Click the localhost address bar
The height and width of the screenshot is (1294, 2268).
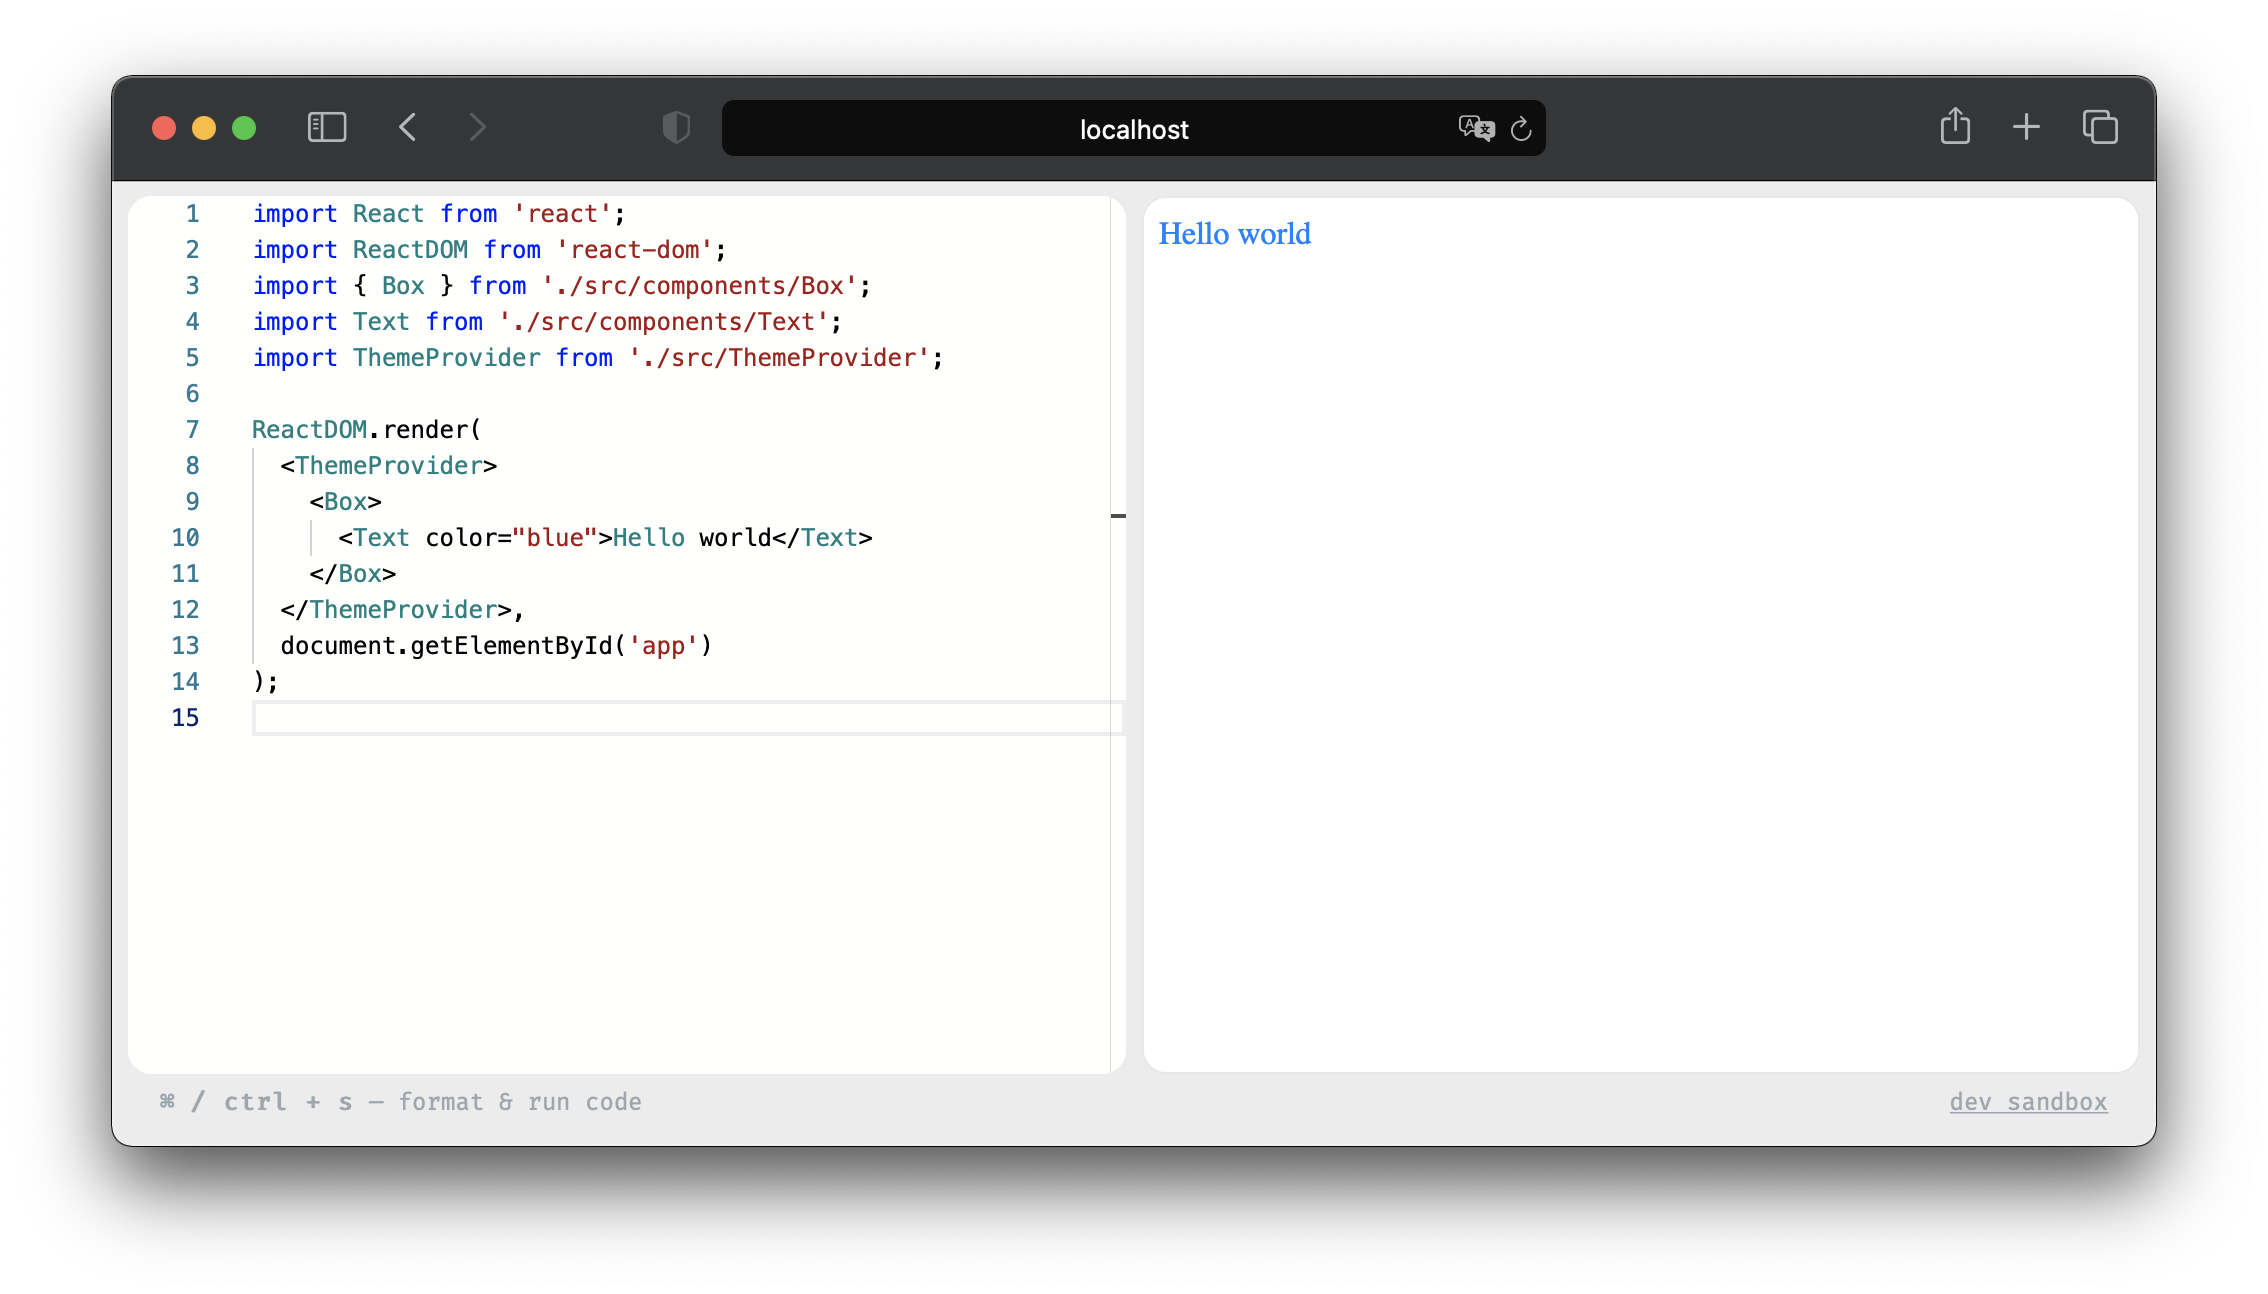point(1132,129)
